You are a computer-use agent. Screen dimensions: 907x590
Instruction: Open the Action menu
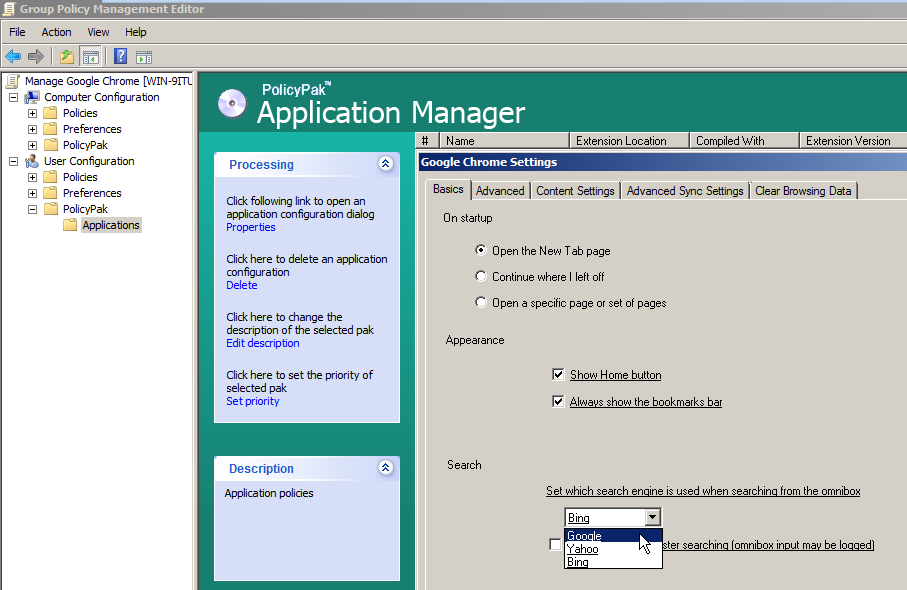pyautogui.click(x=56, y=32)
